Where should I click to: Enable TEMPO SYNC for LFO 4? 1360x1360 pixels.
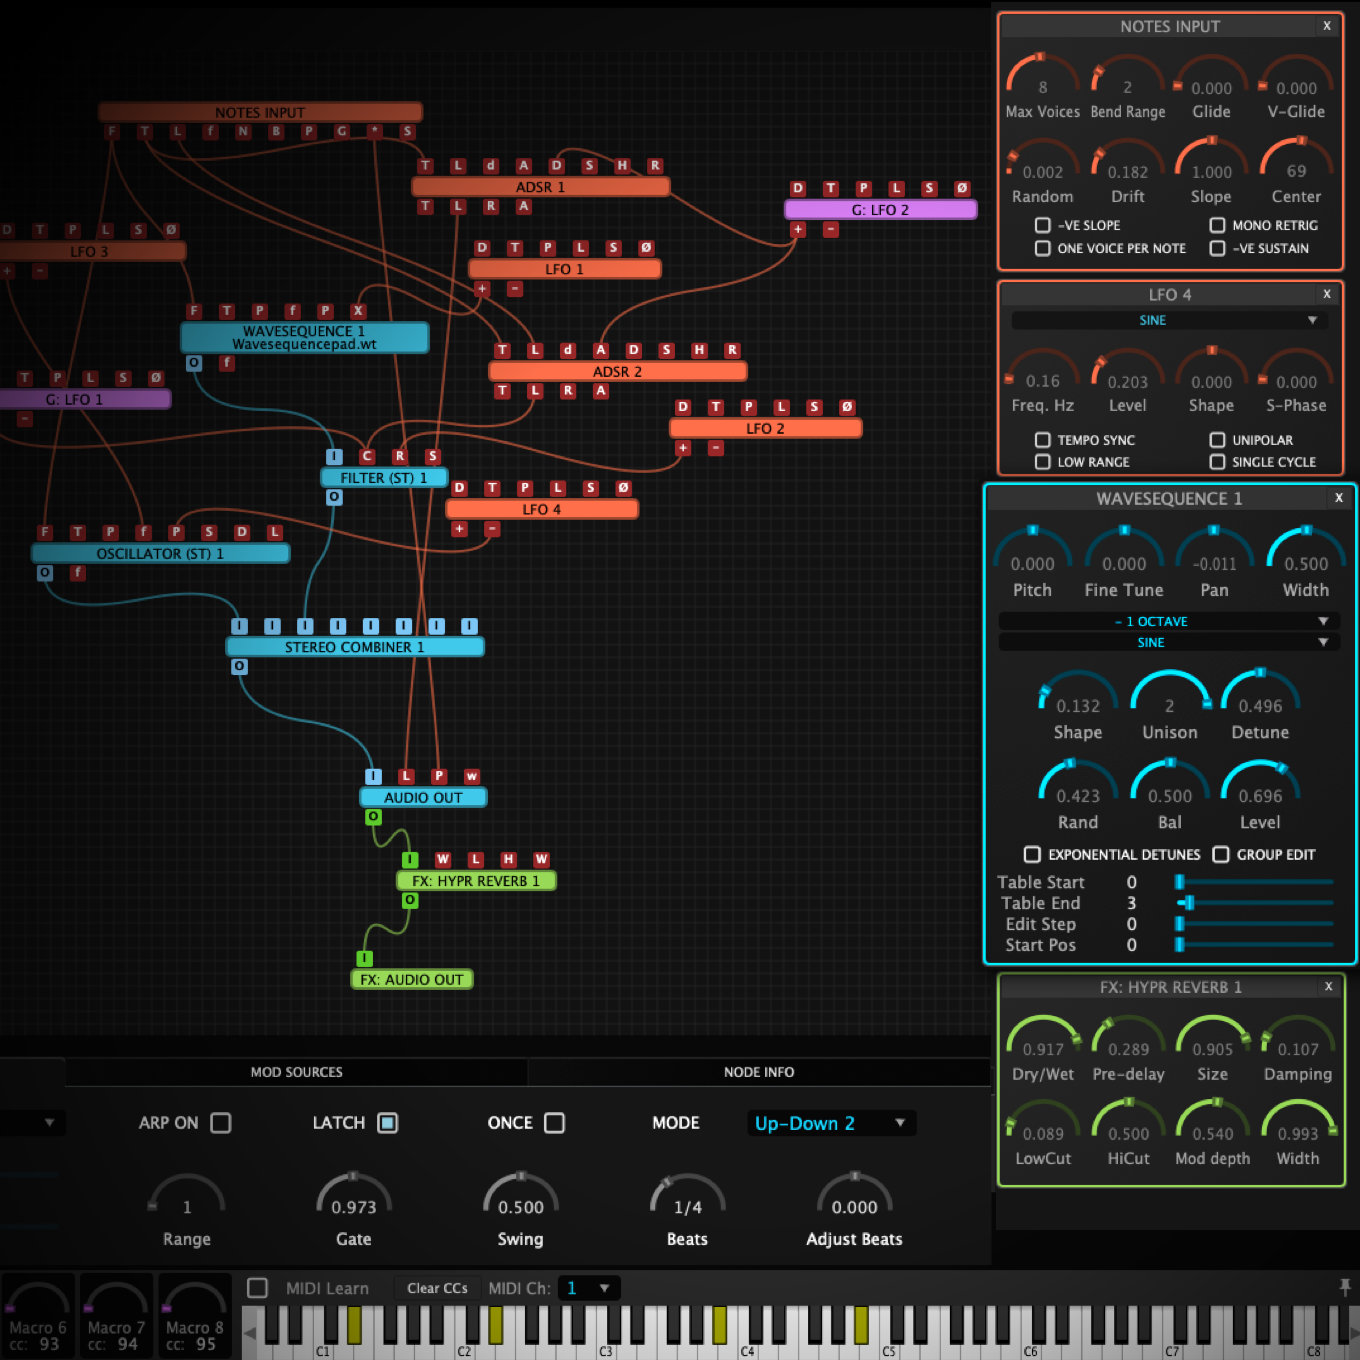click(x=1043, y=440)
